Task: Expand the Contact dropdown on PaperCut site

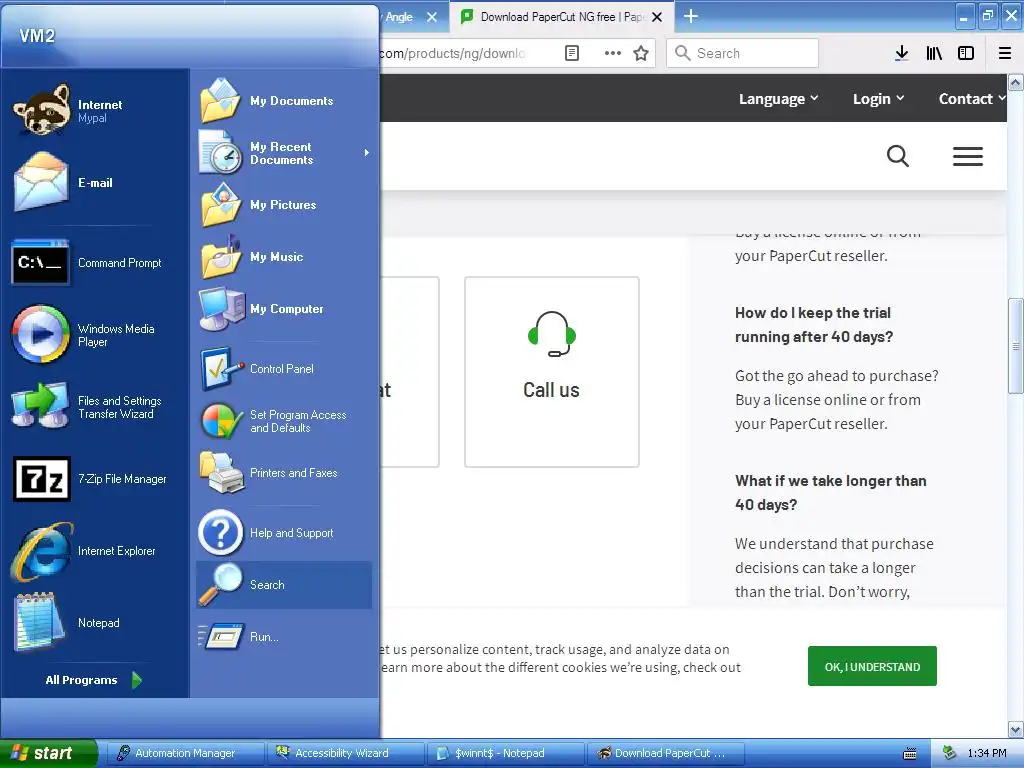Action: tap(972, 99)
